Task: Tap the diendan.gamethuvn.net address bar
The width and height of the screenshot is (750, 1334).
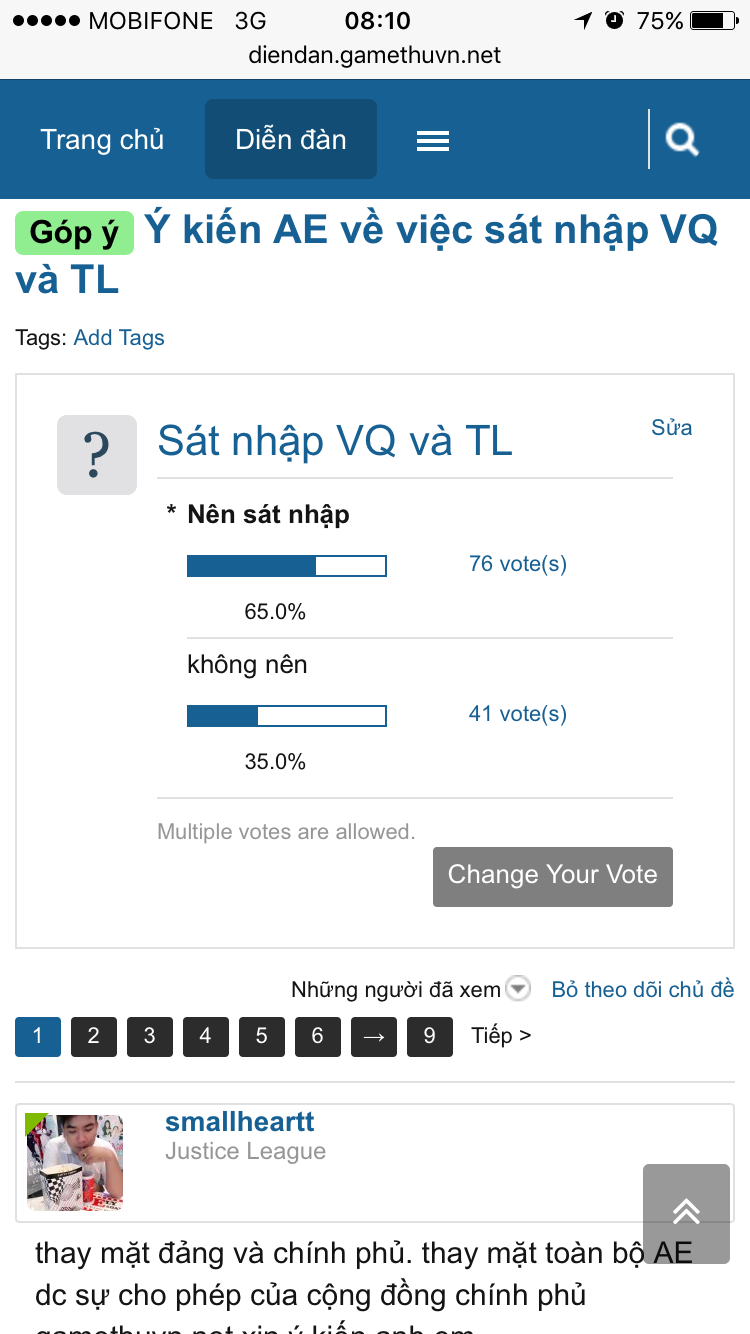Action: tap(375, 55)
